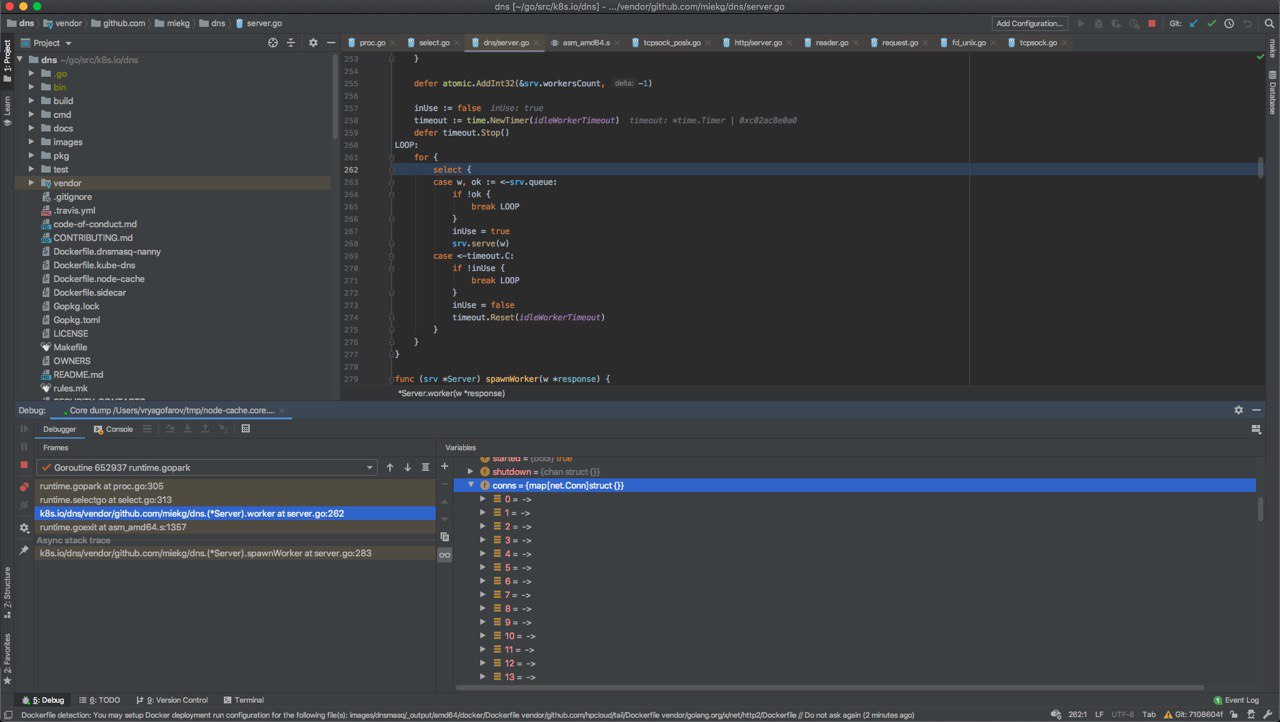This screenshot has width=1280, height=722.
Task: Click the Debug bug icon in the top toolbar
Action: [1098, 23]
